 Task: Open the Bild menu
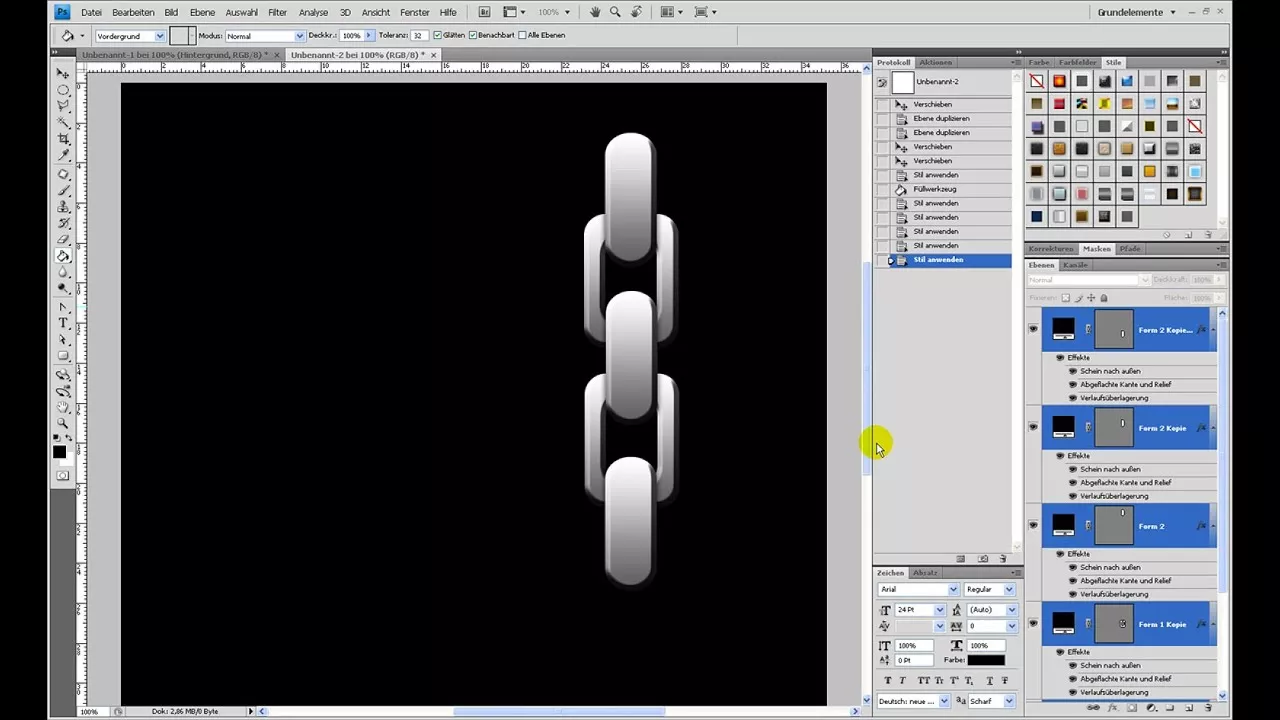[170, 11]
